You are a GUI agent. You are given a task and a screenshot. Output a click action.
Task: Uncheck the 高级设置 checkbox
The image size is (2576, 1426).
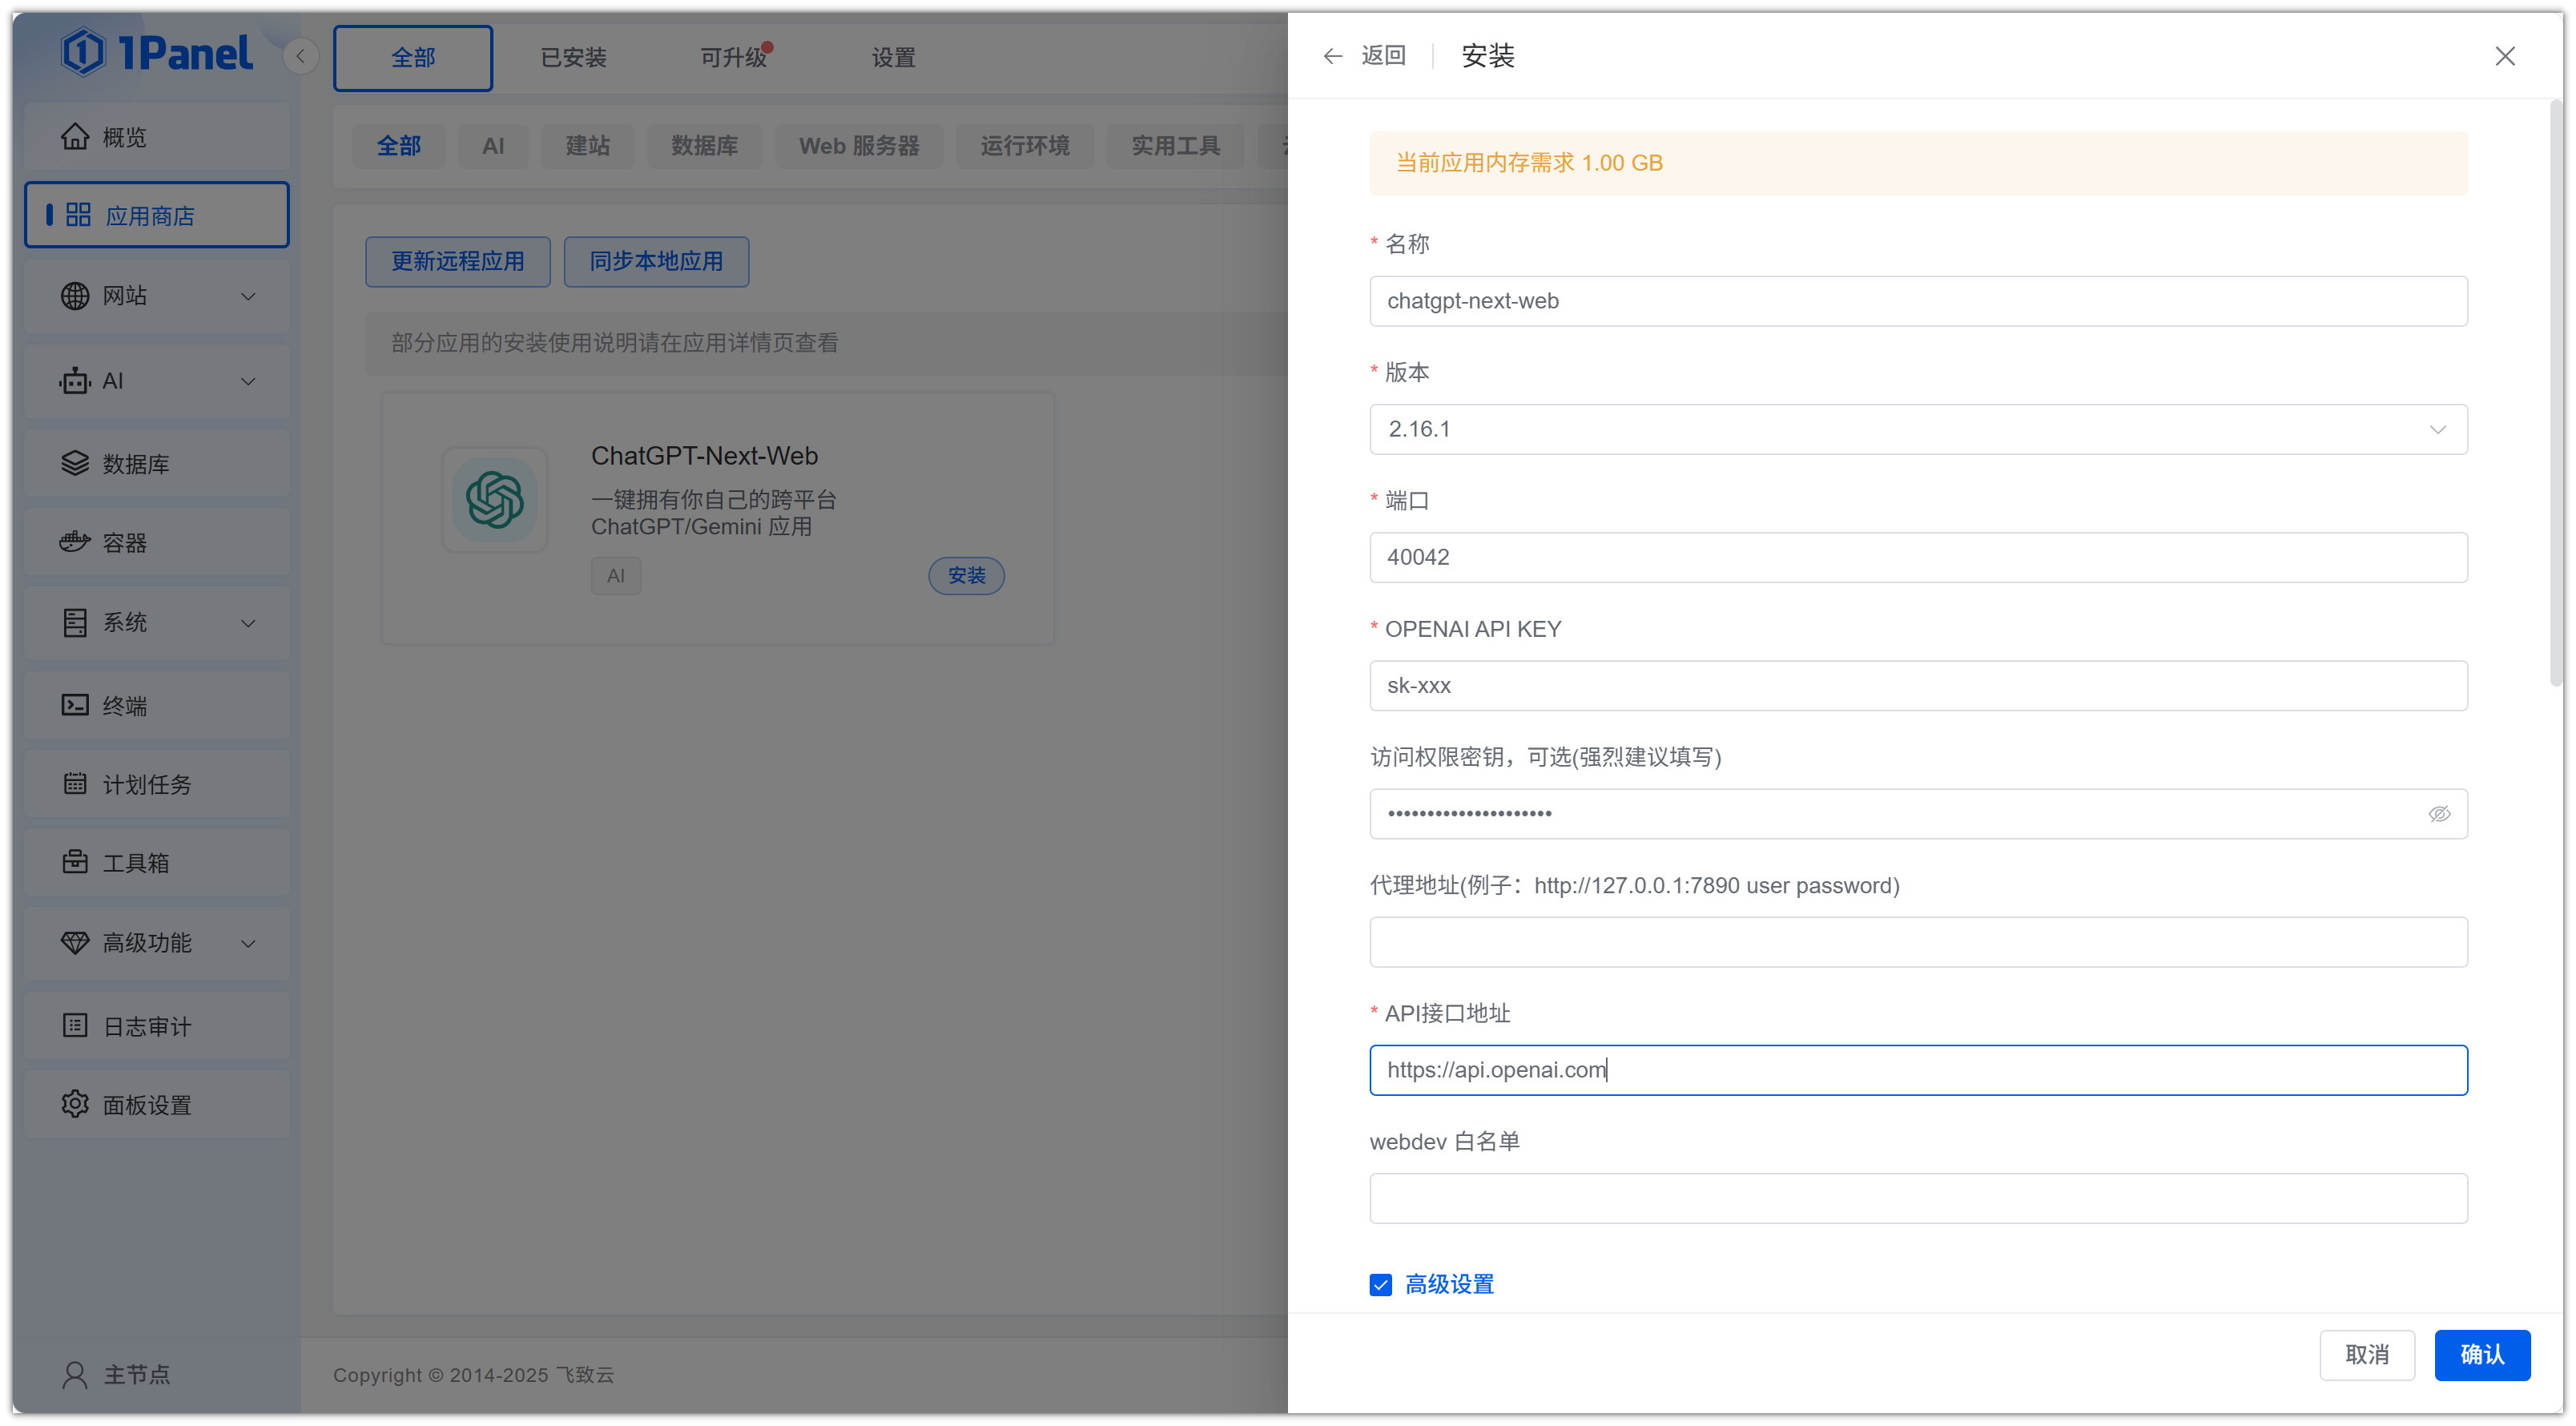(x=1380, y=1284)
